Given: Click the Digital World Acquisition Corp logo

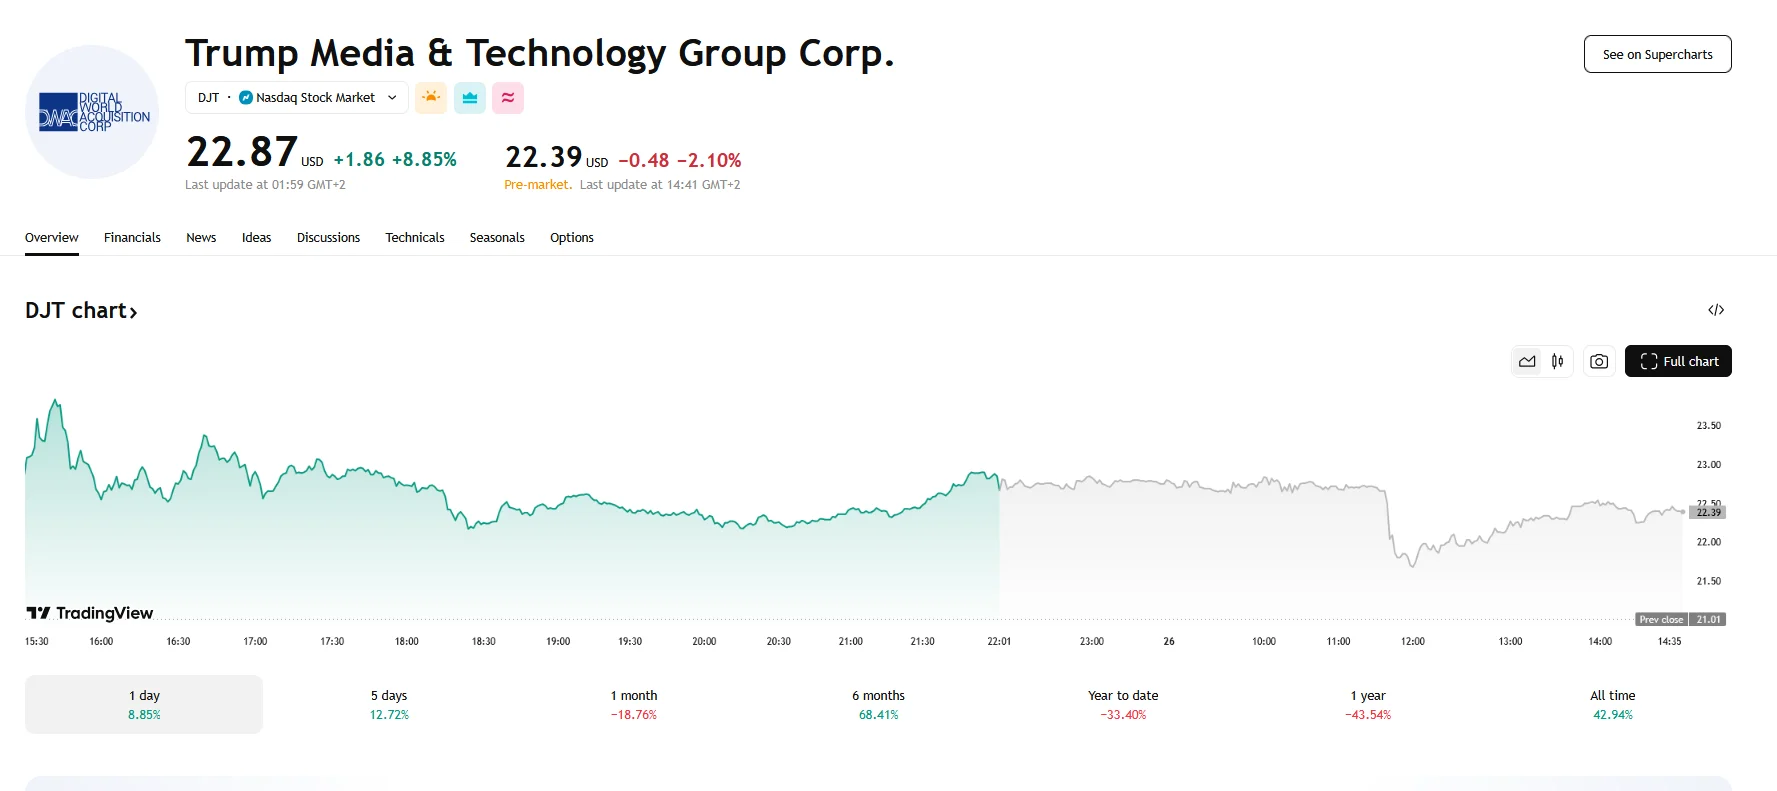Looking at the screenshot, I should tap(91, 112).
